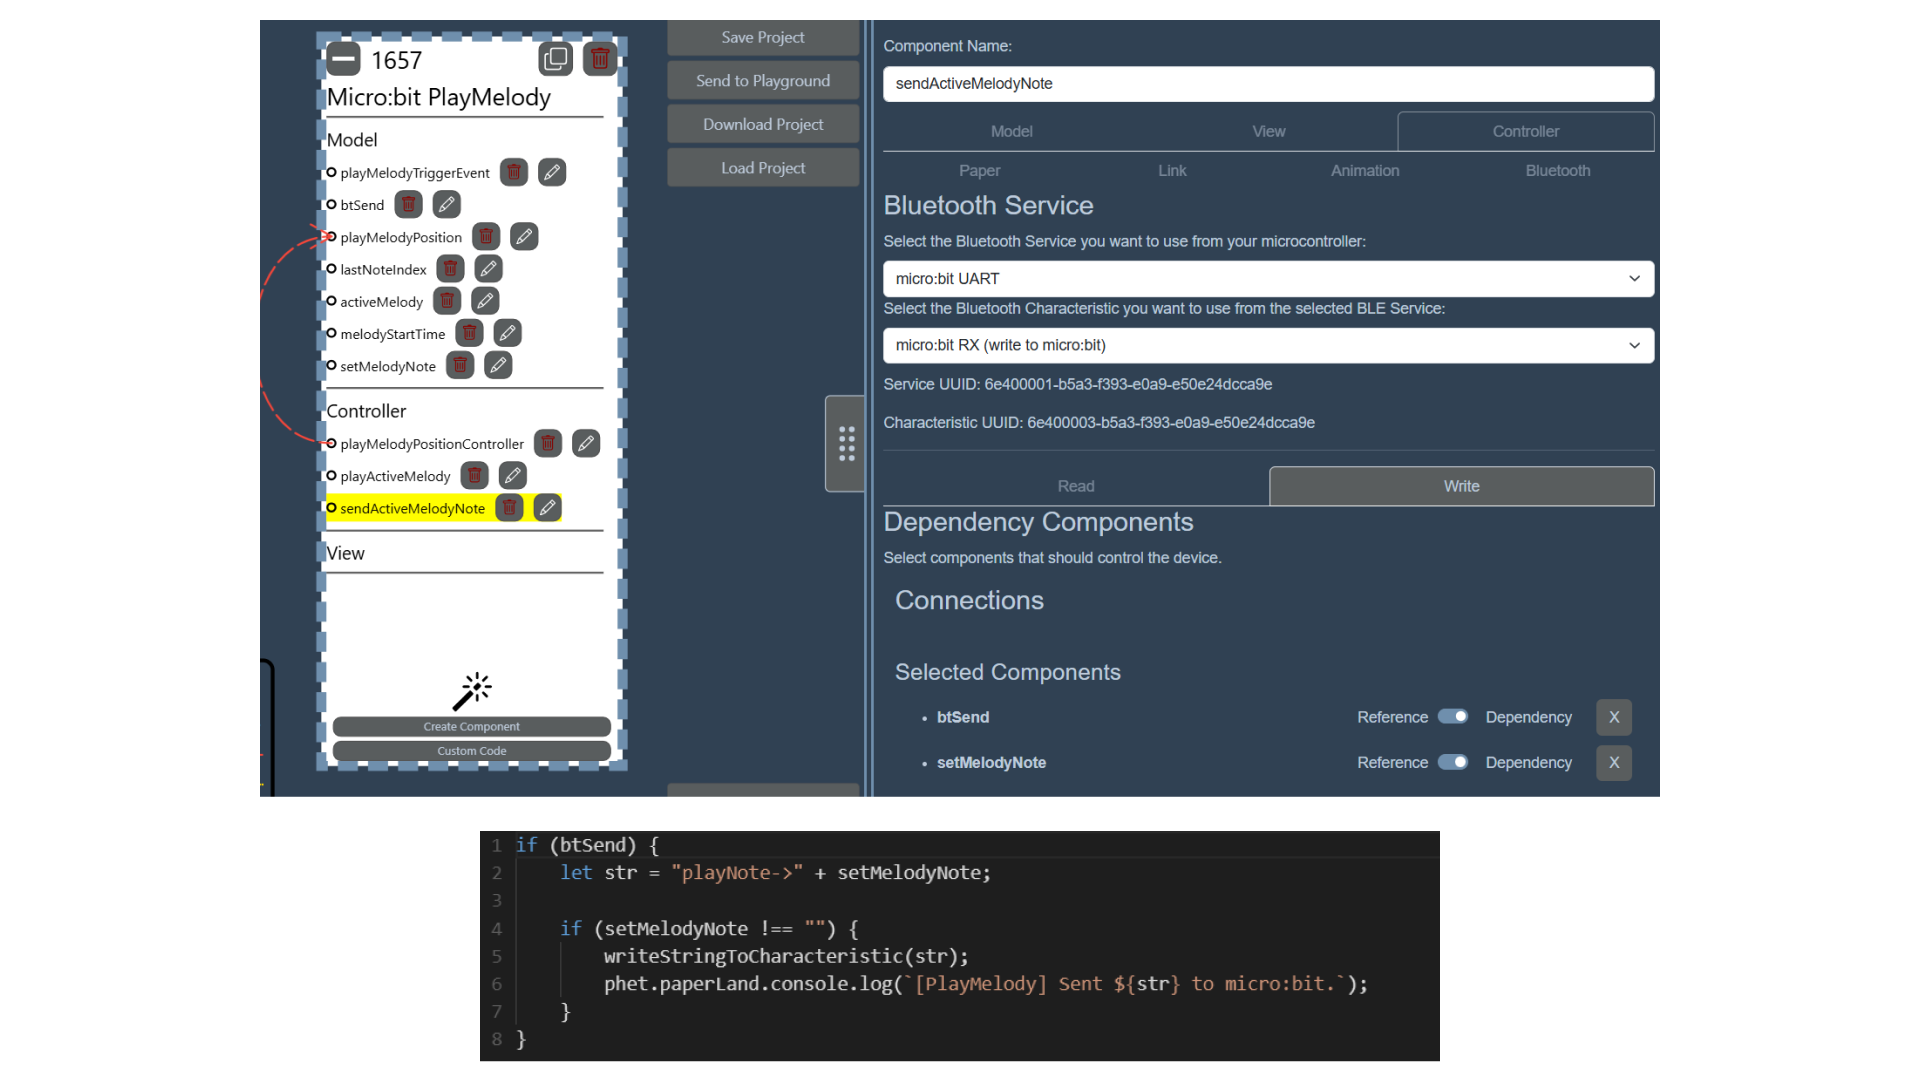Click Send to Playground
The height and width of the screenshot is (1081, 1920).
coord(763,80)
